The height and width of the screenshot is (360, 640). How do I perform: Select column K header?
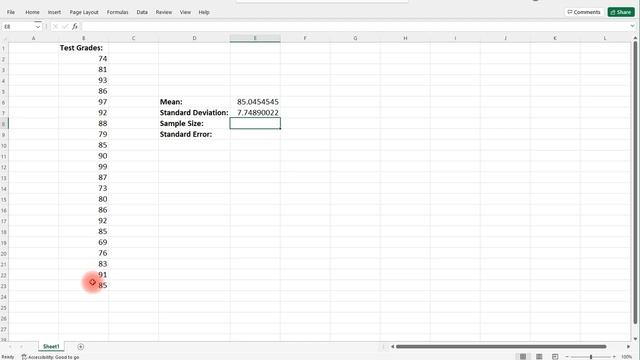coord(555,38)
